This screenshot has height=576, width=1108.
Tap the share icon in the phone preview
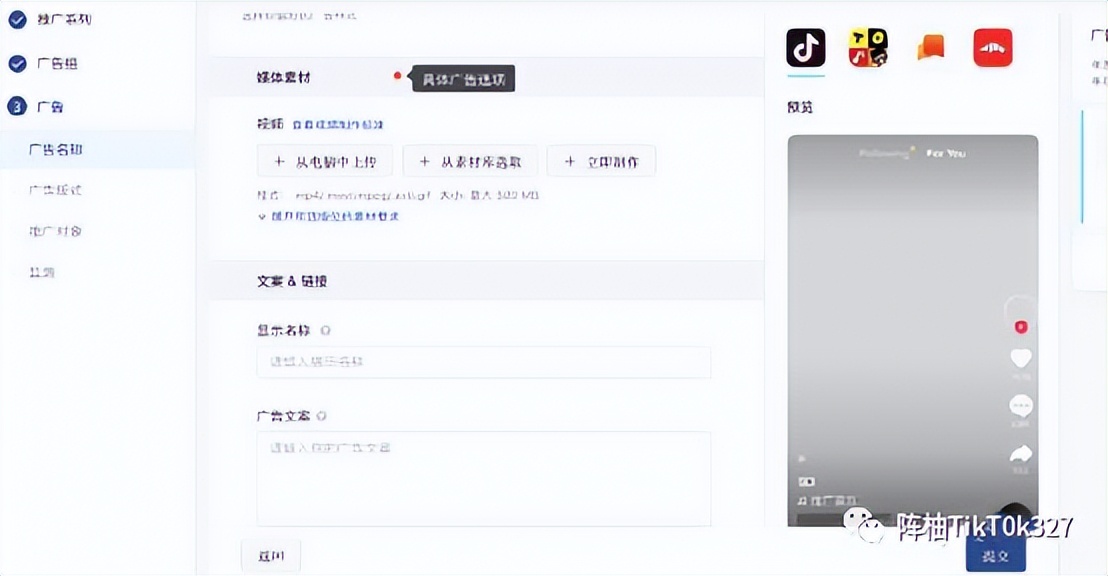pyautogui.click(x=1020, y=453)
